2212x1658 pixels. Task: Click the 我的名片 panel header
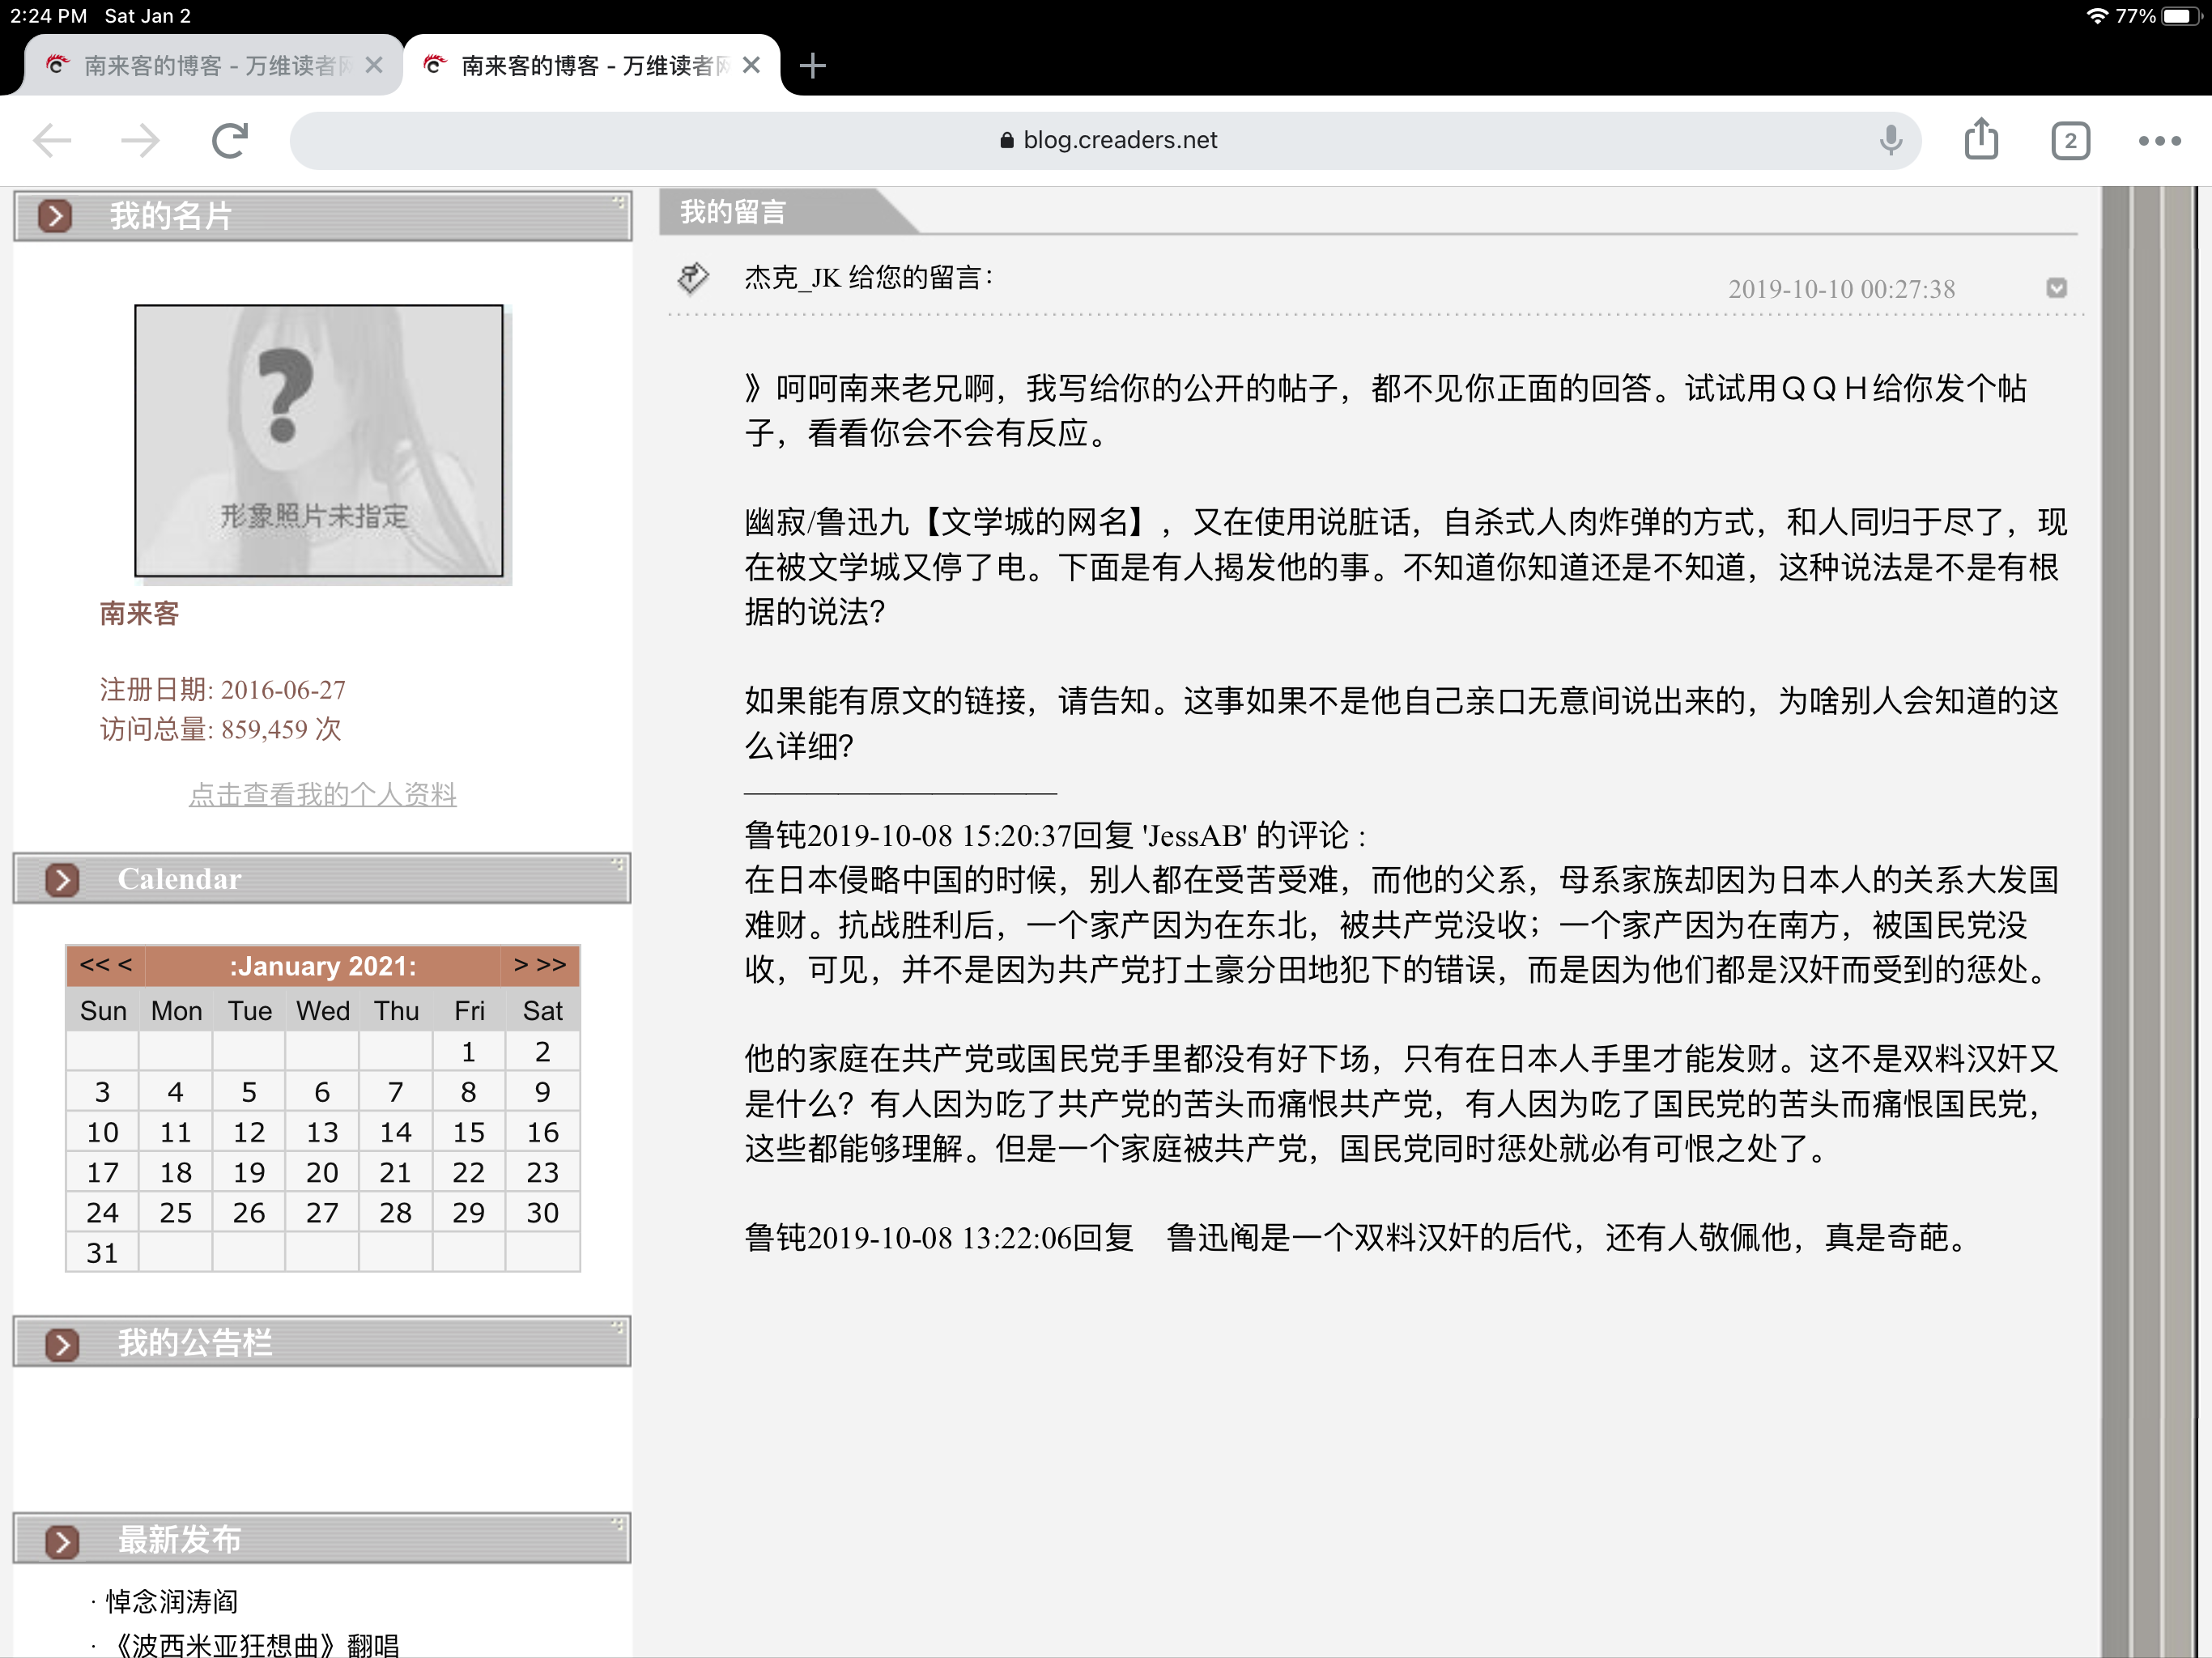point(322,216)
